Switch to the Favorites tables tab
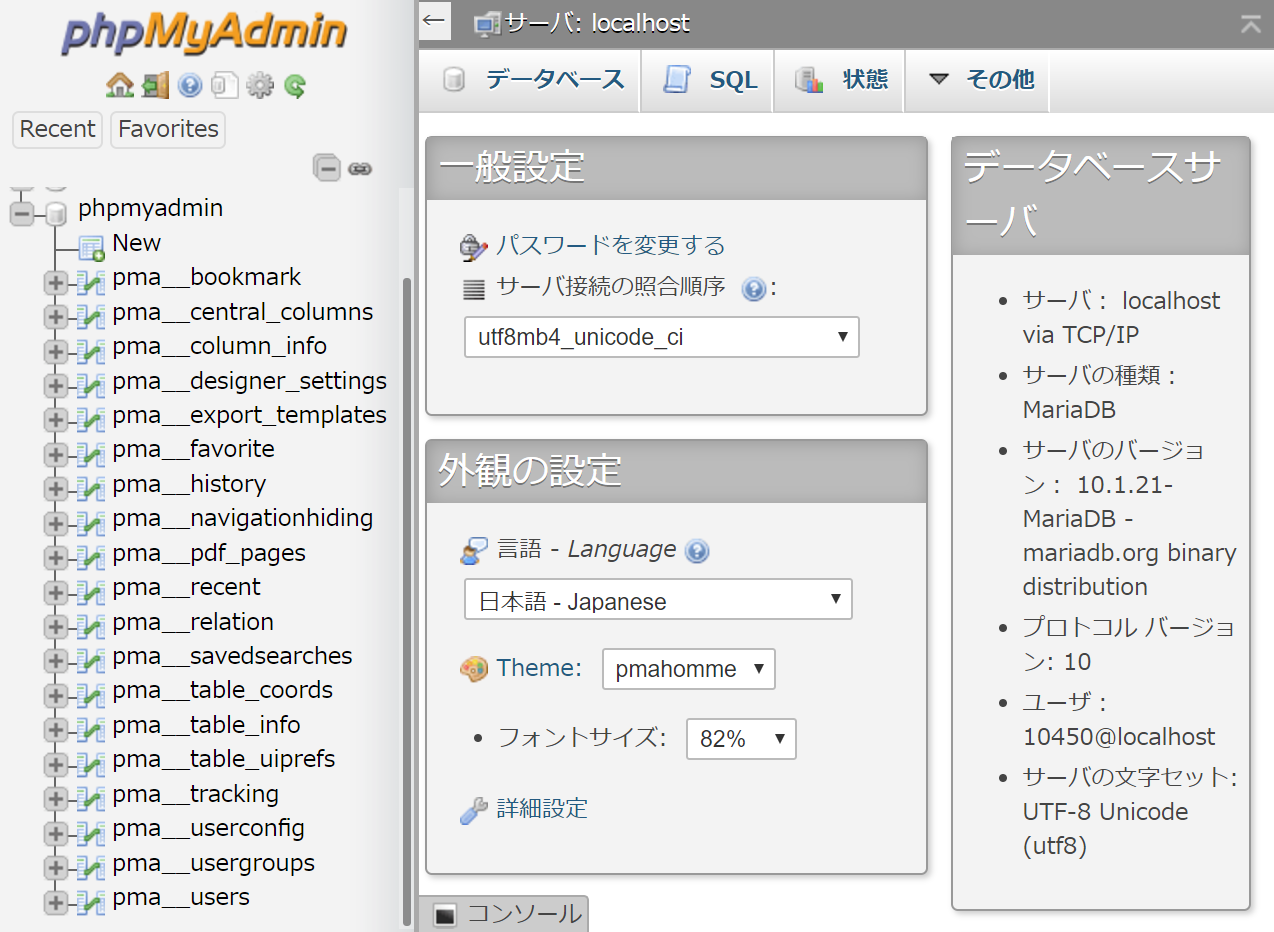 coord(168,129)
